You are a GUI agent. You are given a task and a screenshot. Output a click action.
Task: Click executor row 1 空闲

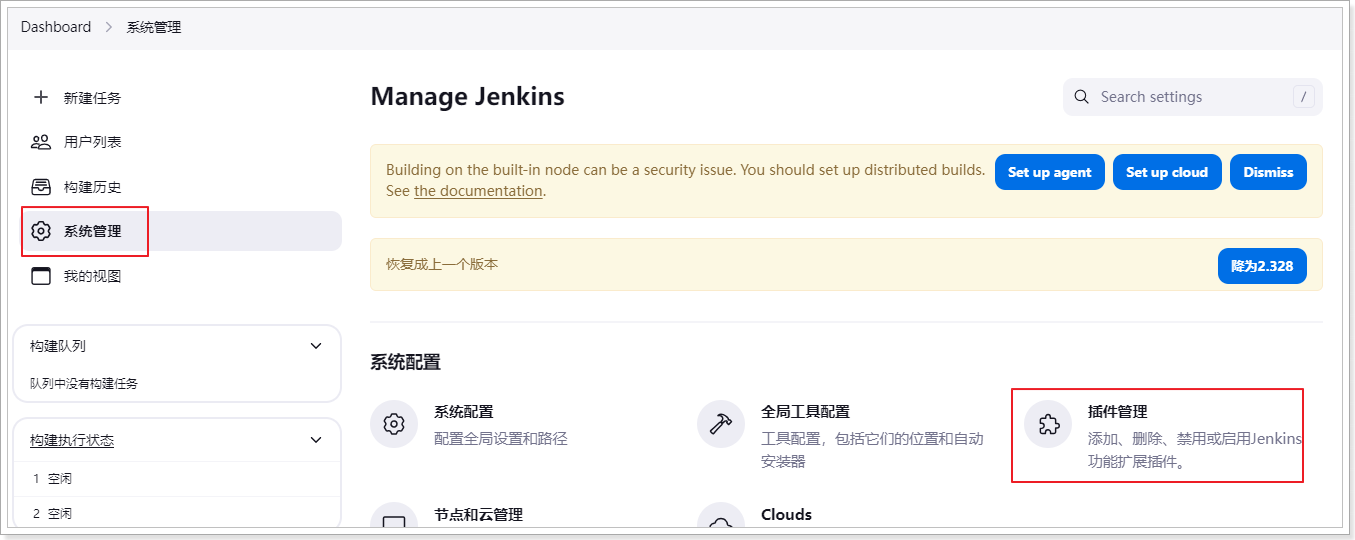pyautogui.click(x=178, y=479)
